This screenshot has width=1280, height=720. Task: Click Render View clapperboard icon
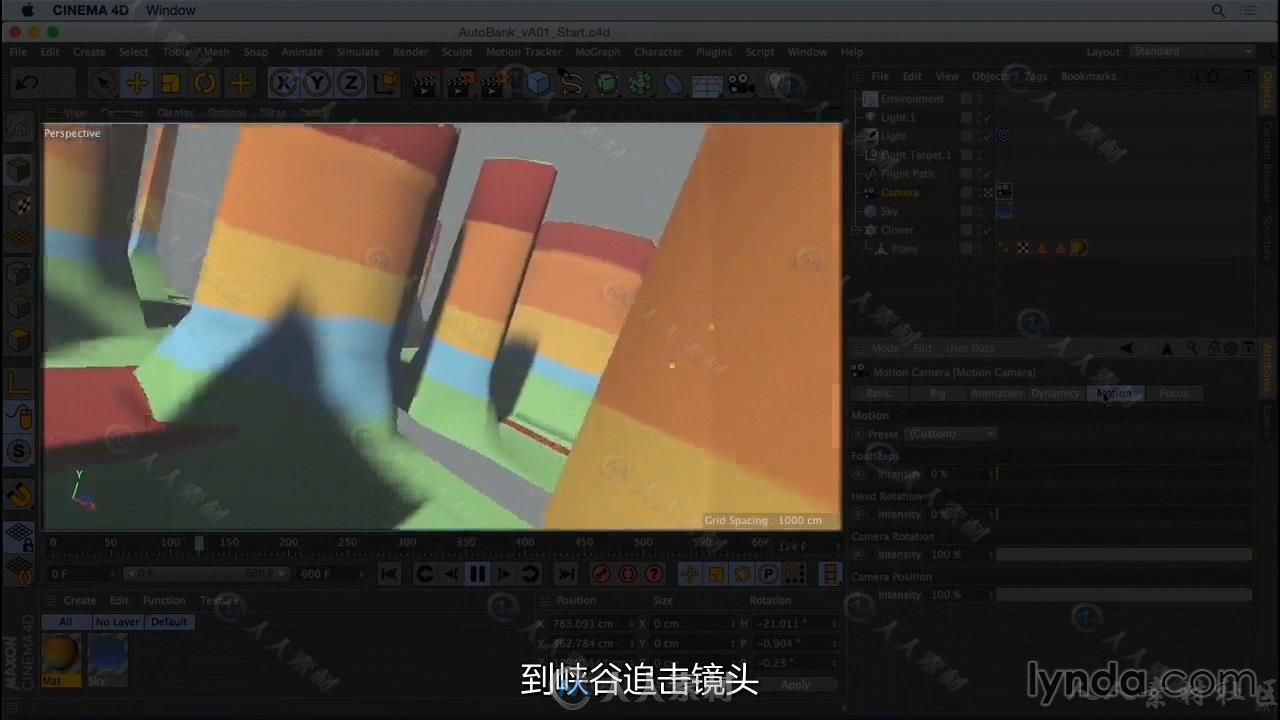425,84
